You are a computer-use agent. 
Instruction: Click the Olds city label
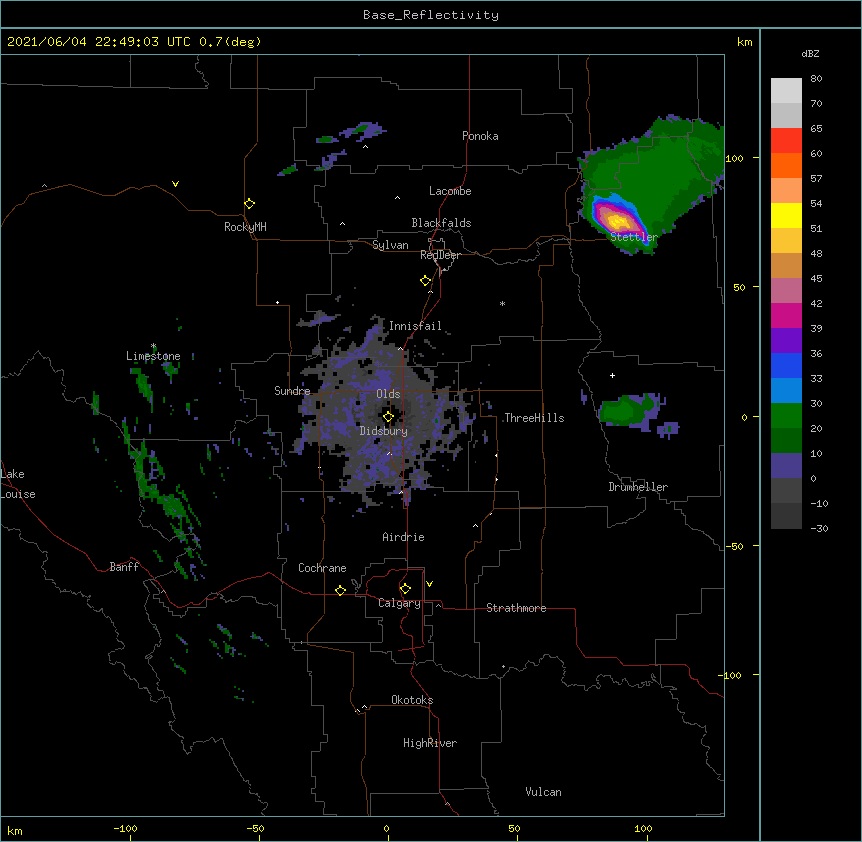point(388,394)
